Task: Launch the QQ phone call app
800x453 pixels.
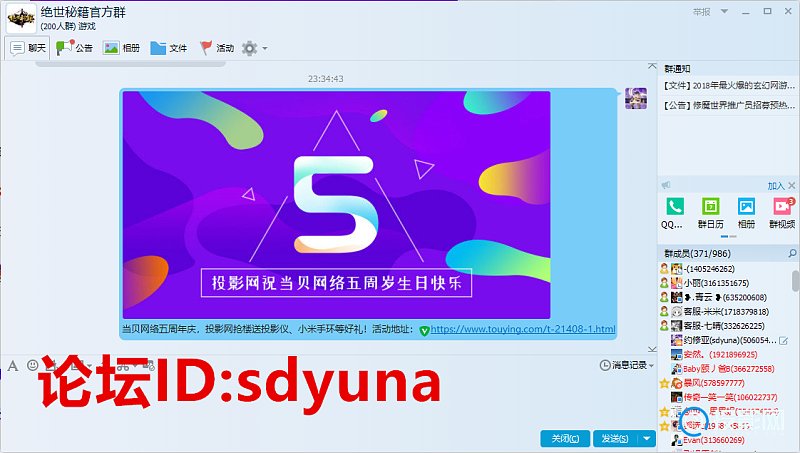Action: click(x=674, y=213)
